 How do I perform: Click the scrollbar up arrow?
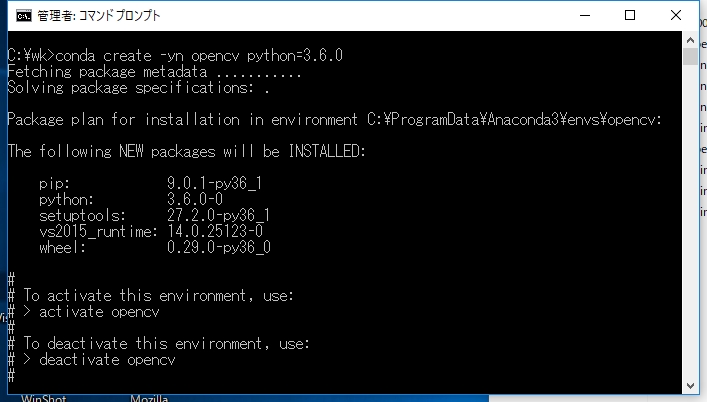(x=690, y=40)
